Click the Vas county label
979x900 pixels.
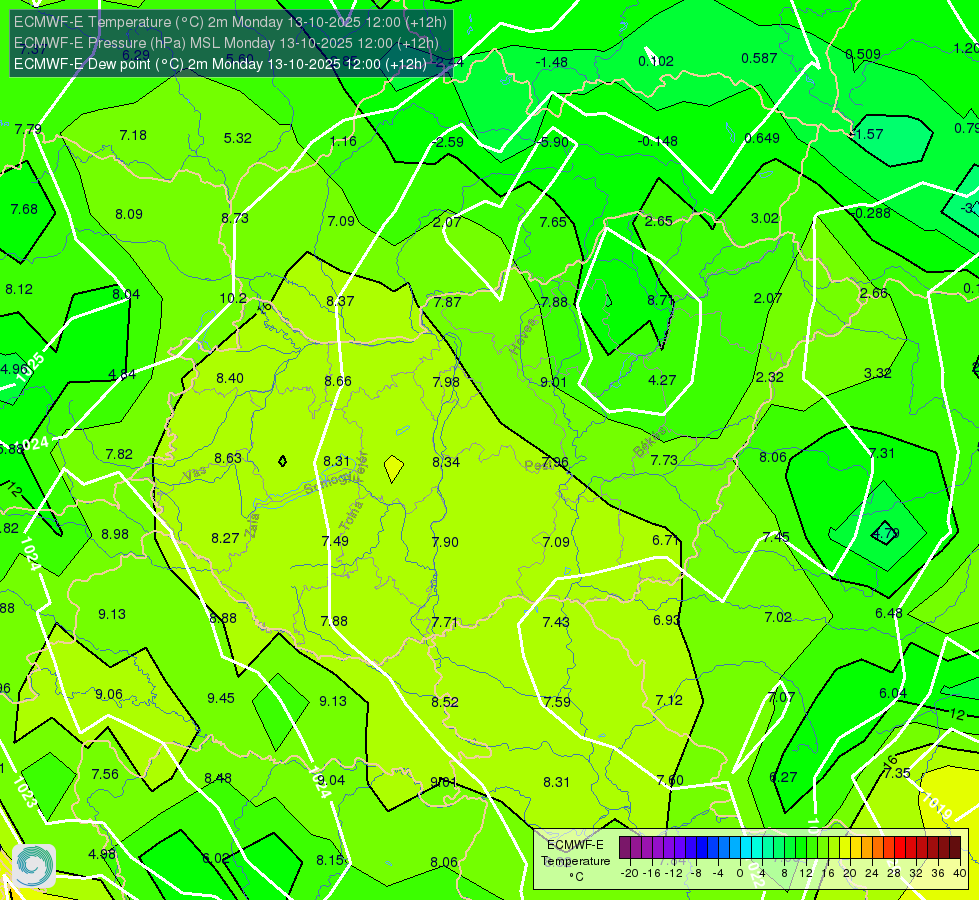click(x=195, y=474)
